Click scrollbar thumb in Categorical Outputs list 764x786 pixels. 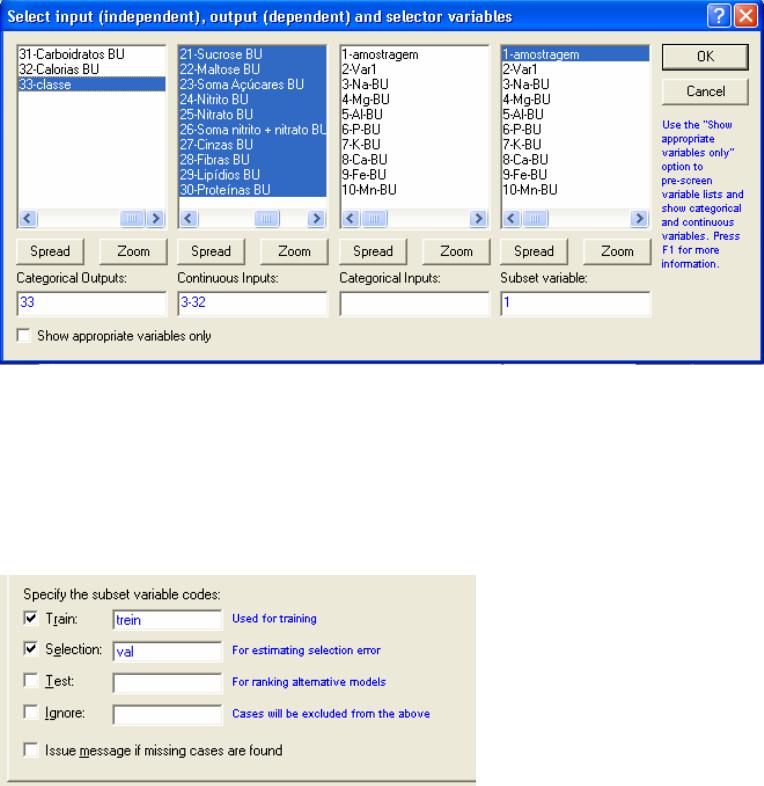coord(132,219)
